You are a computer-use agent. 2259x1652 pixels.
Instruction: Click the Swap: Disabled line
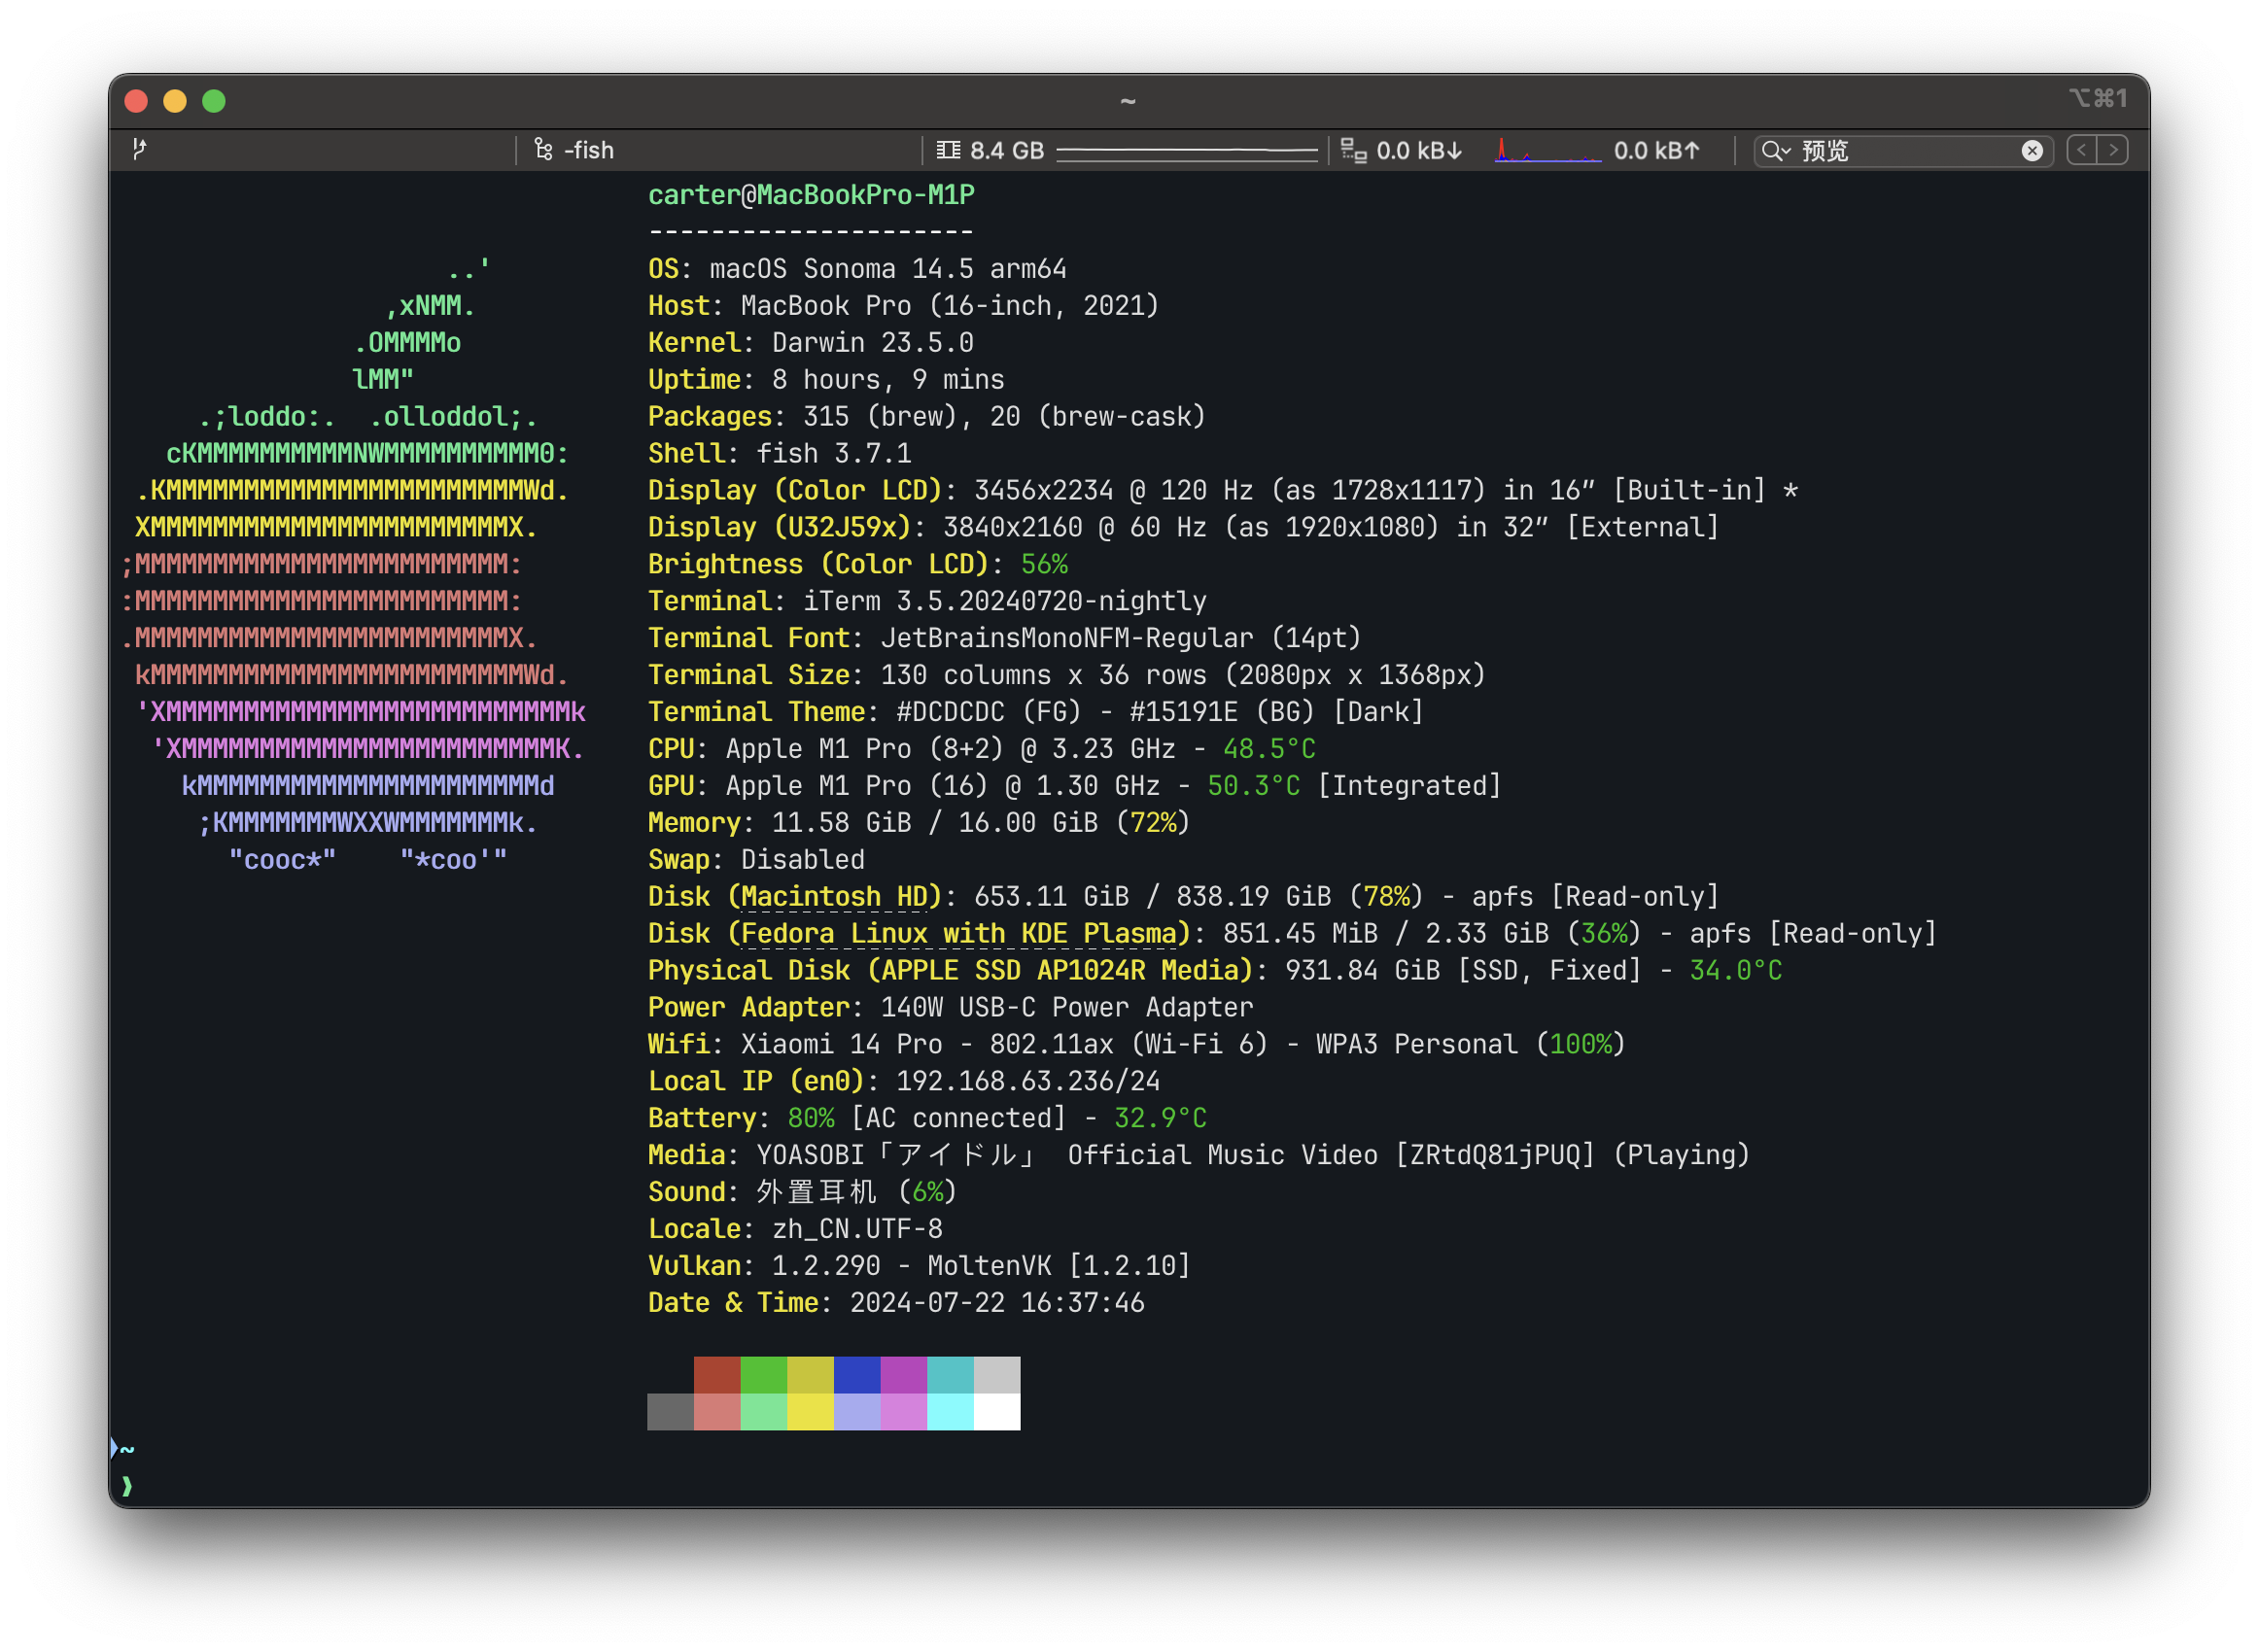point(756,861)
